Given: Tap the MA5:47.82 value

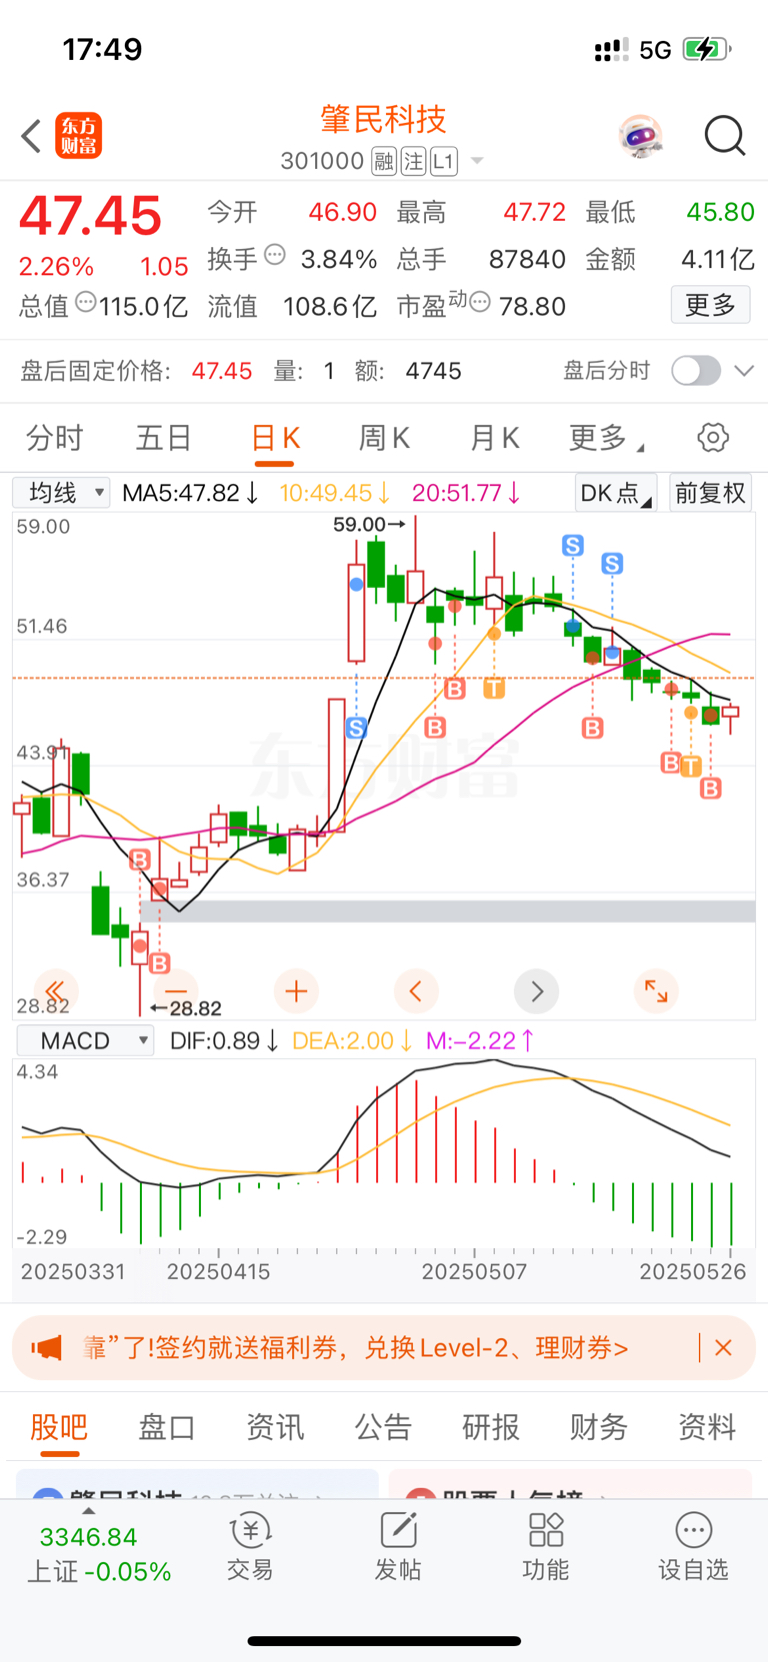Looking at the screenshot, I should [191, 493].
